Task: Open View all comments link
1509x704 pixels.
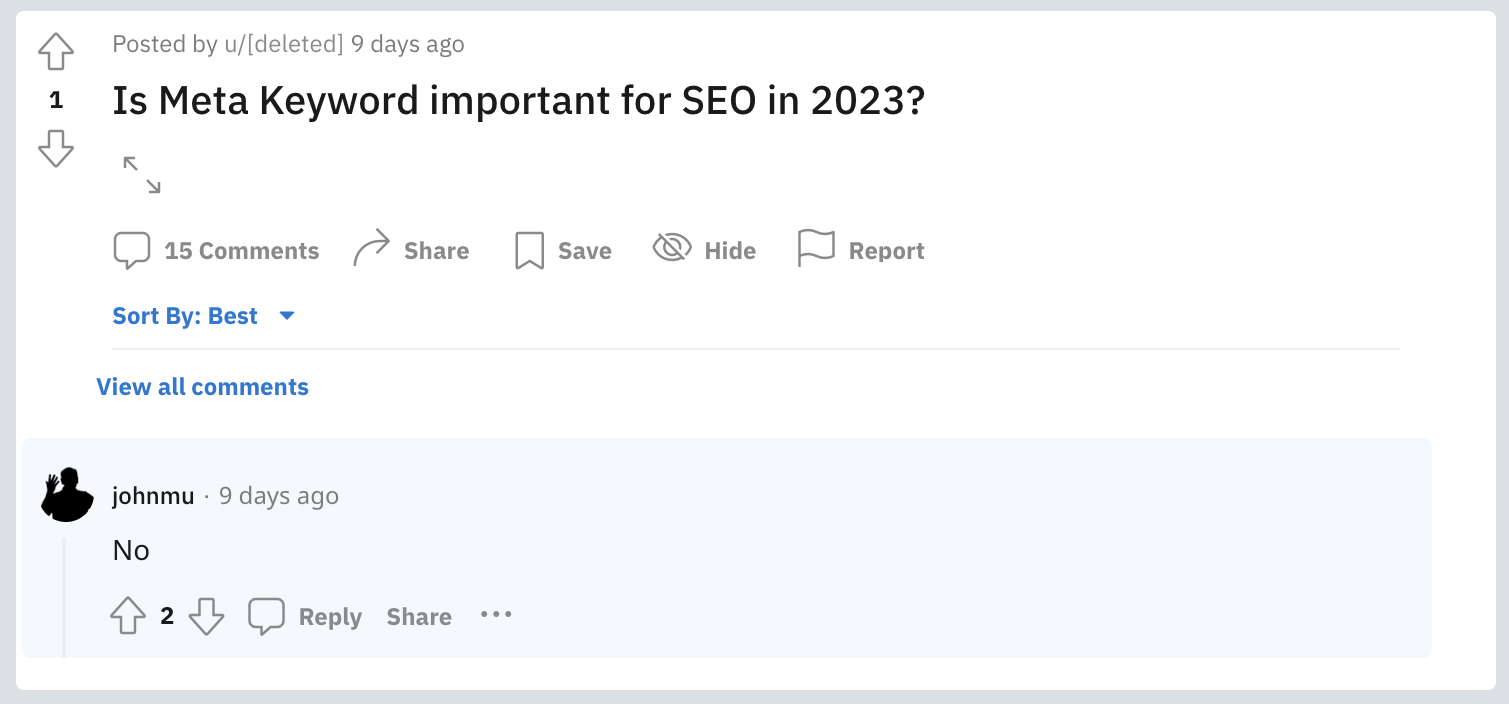Action: point(203,387)
